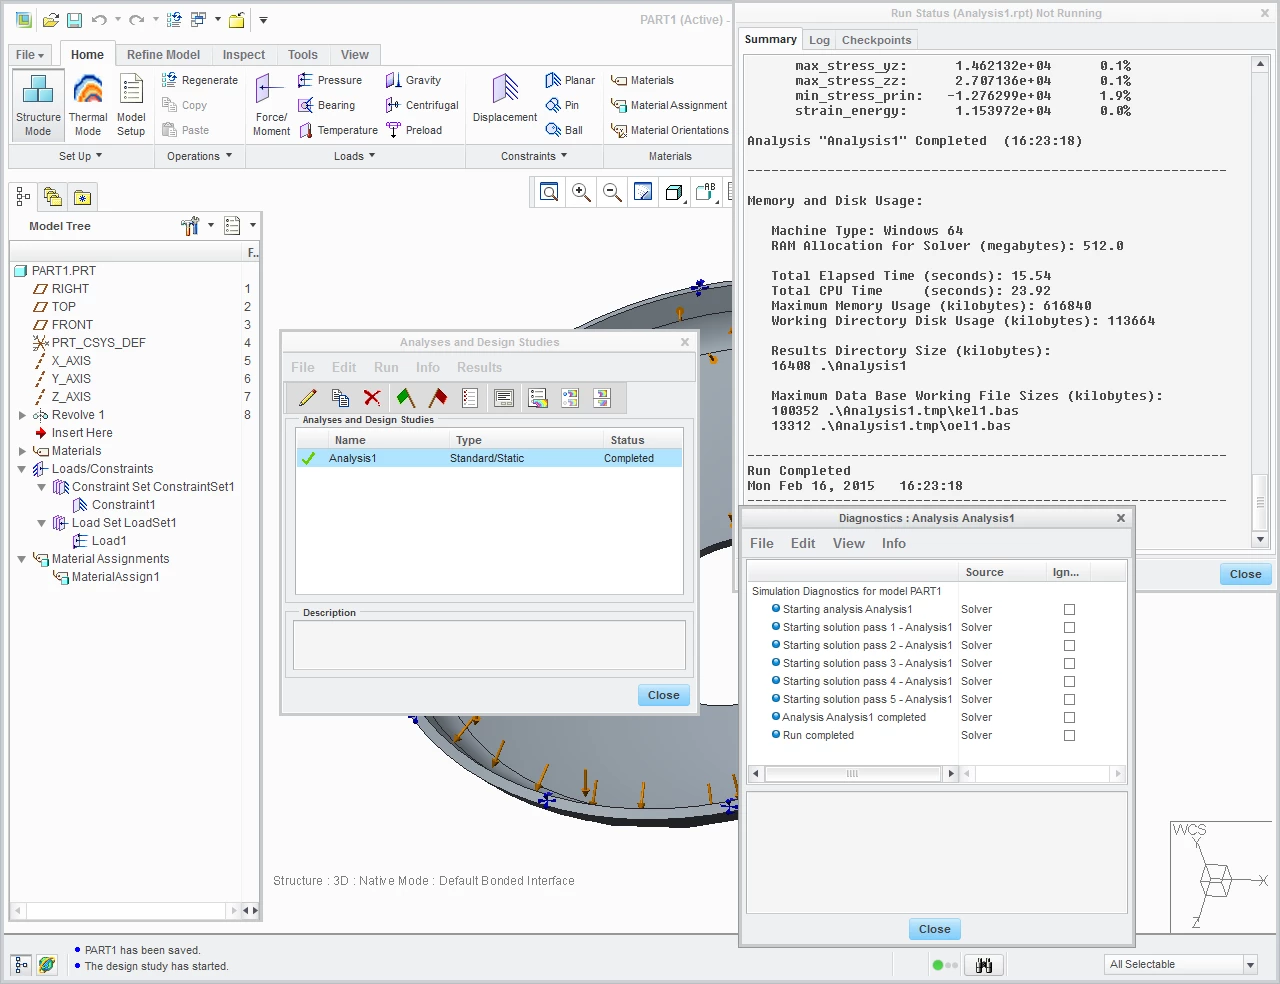Edit study with pencil icon
This screenshot has width=1280, height=984.
308,398
